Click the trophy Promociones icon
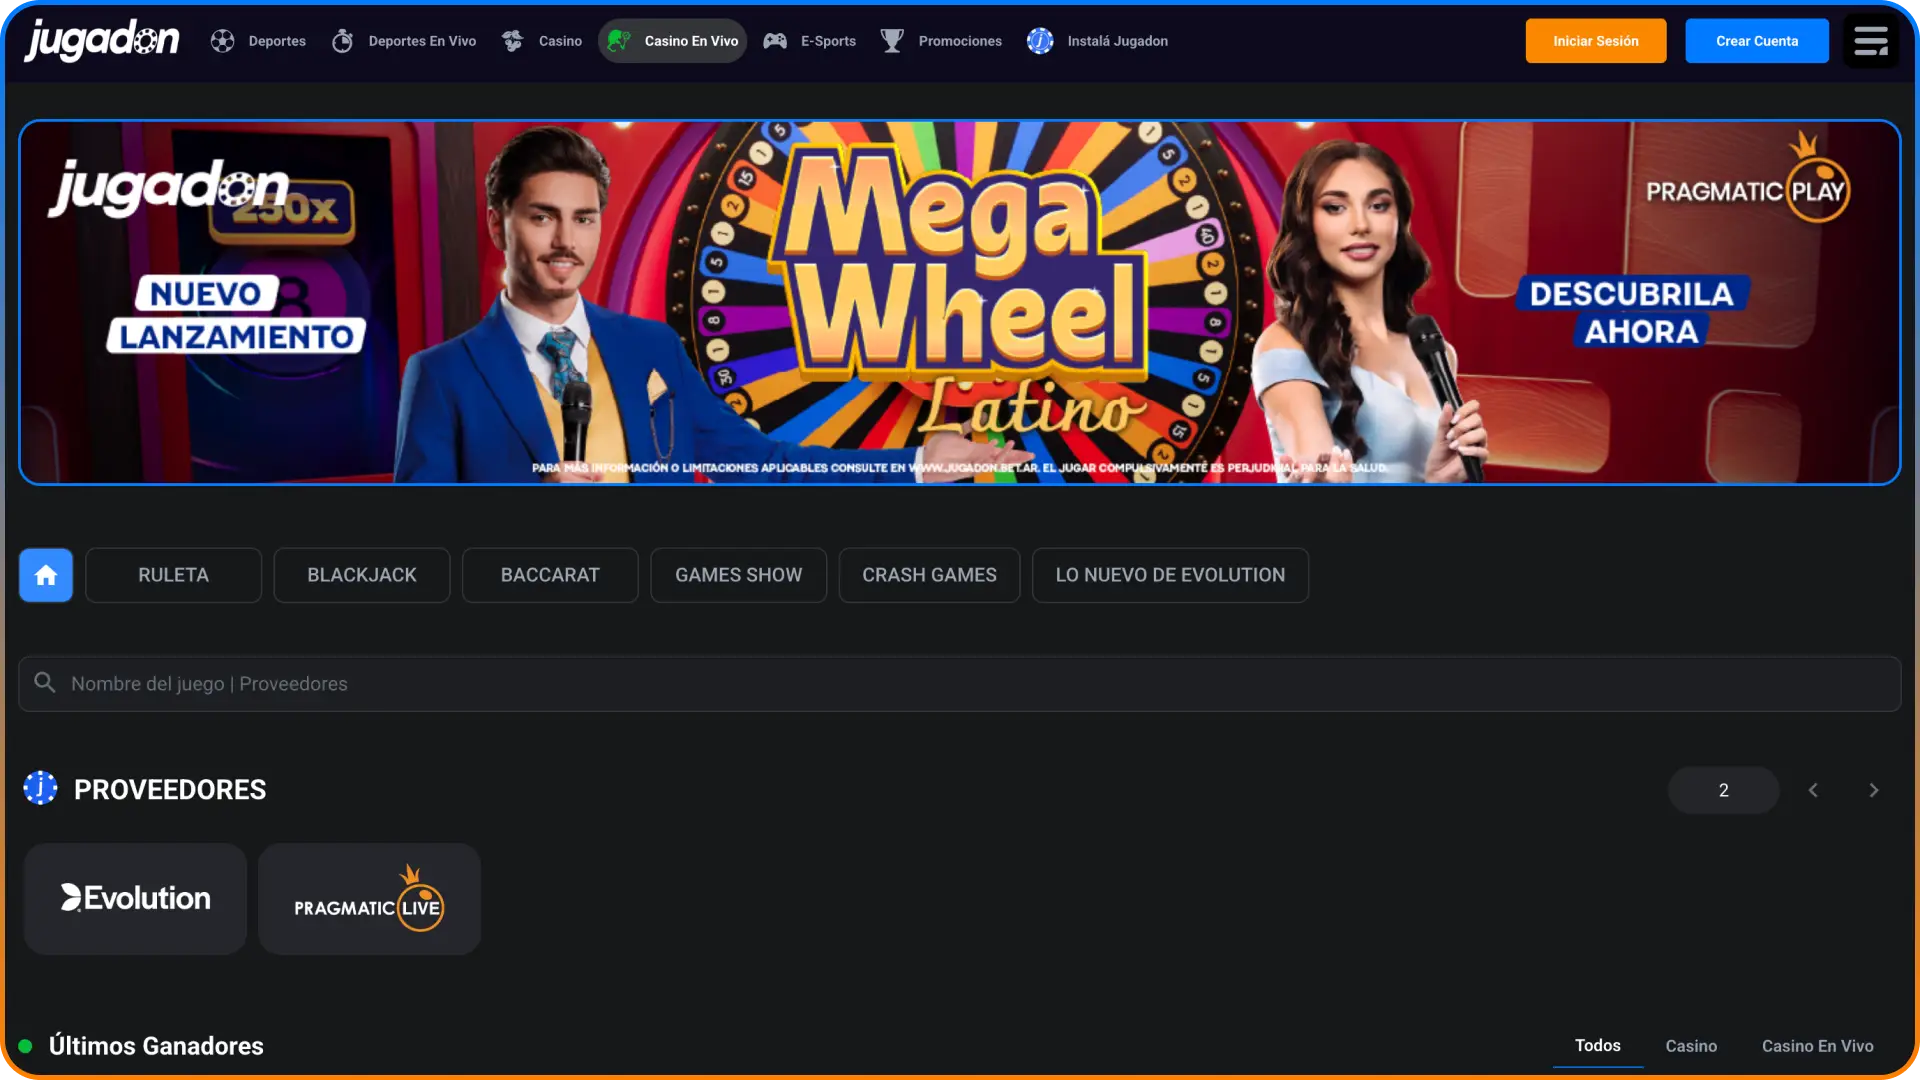Screen dimensions: 1920x1080 click(x=892, y=41)
